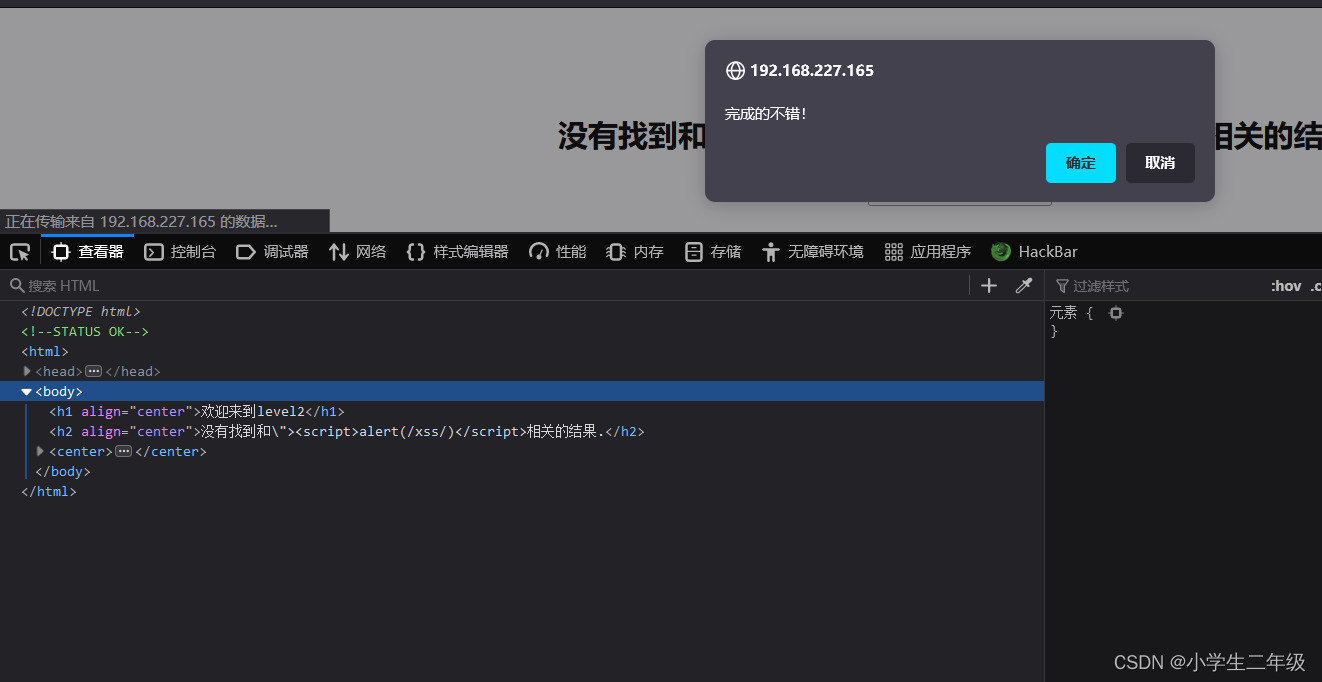Switch to the Debugger tab (调试器)
1322x682 pixels.
(x=272, y=252)
